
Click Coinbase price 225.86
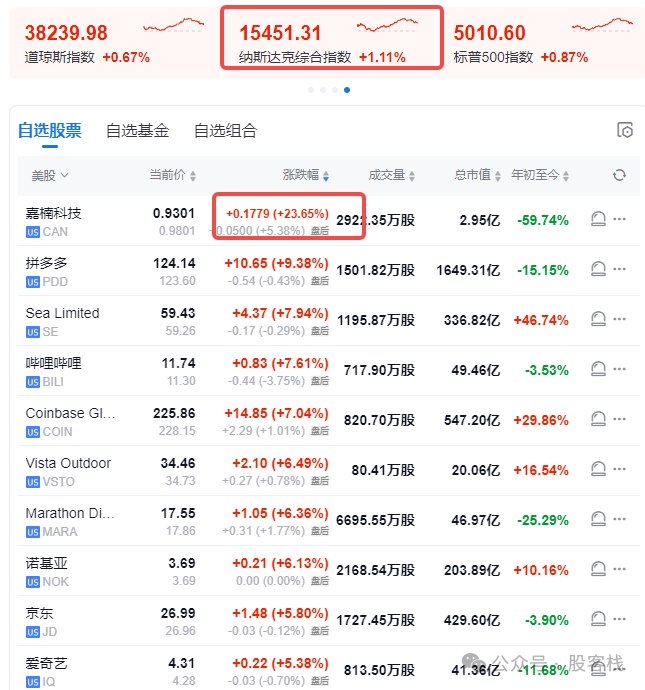pyautogui.click(x=174, y=413)
